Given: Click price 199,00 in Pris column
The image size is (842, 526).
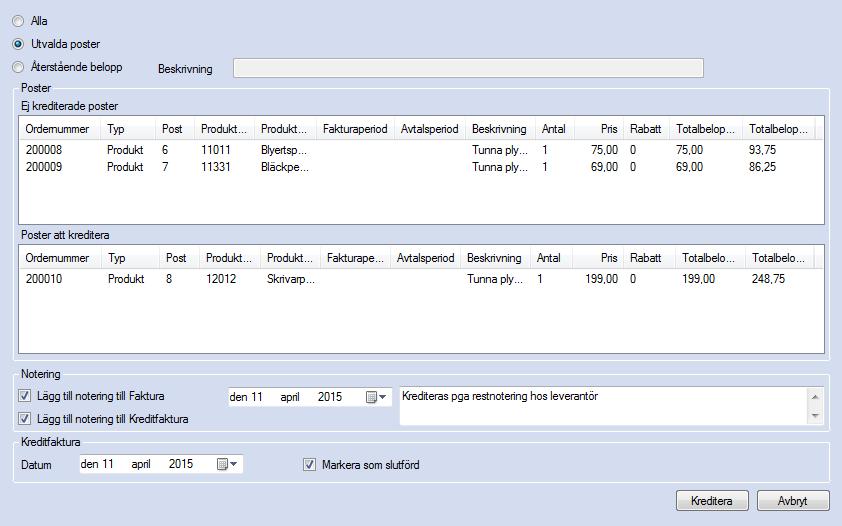Looking at the screenshot, I should click(601, 279).
